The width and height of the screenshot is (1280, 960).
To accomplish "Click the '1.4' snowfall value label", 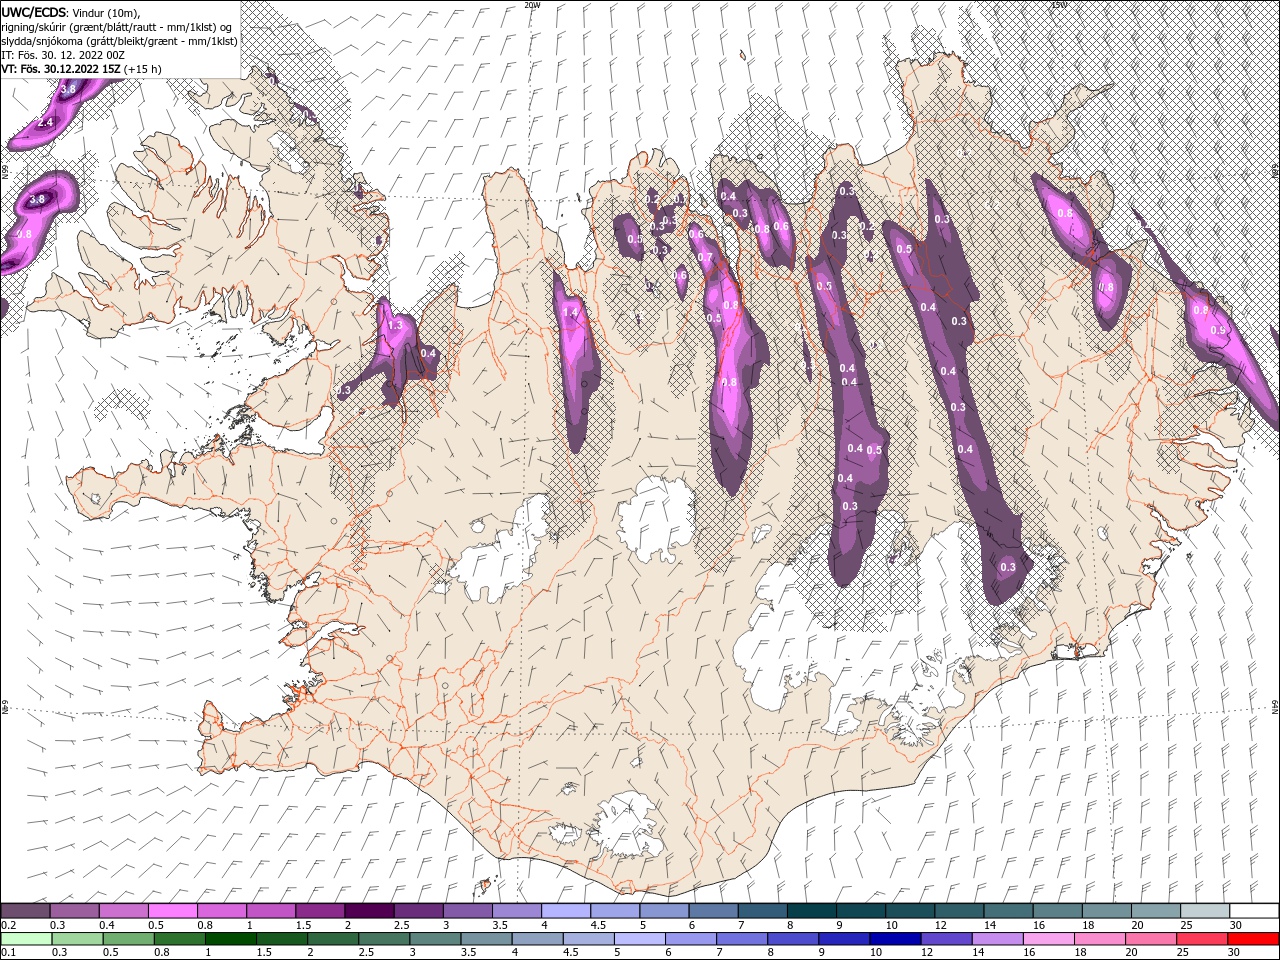I will point(571,313).
